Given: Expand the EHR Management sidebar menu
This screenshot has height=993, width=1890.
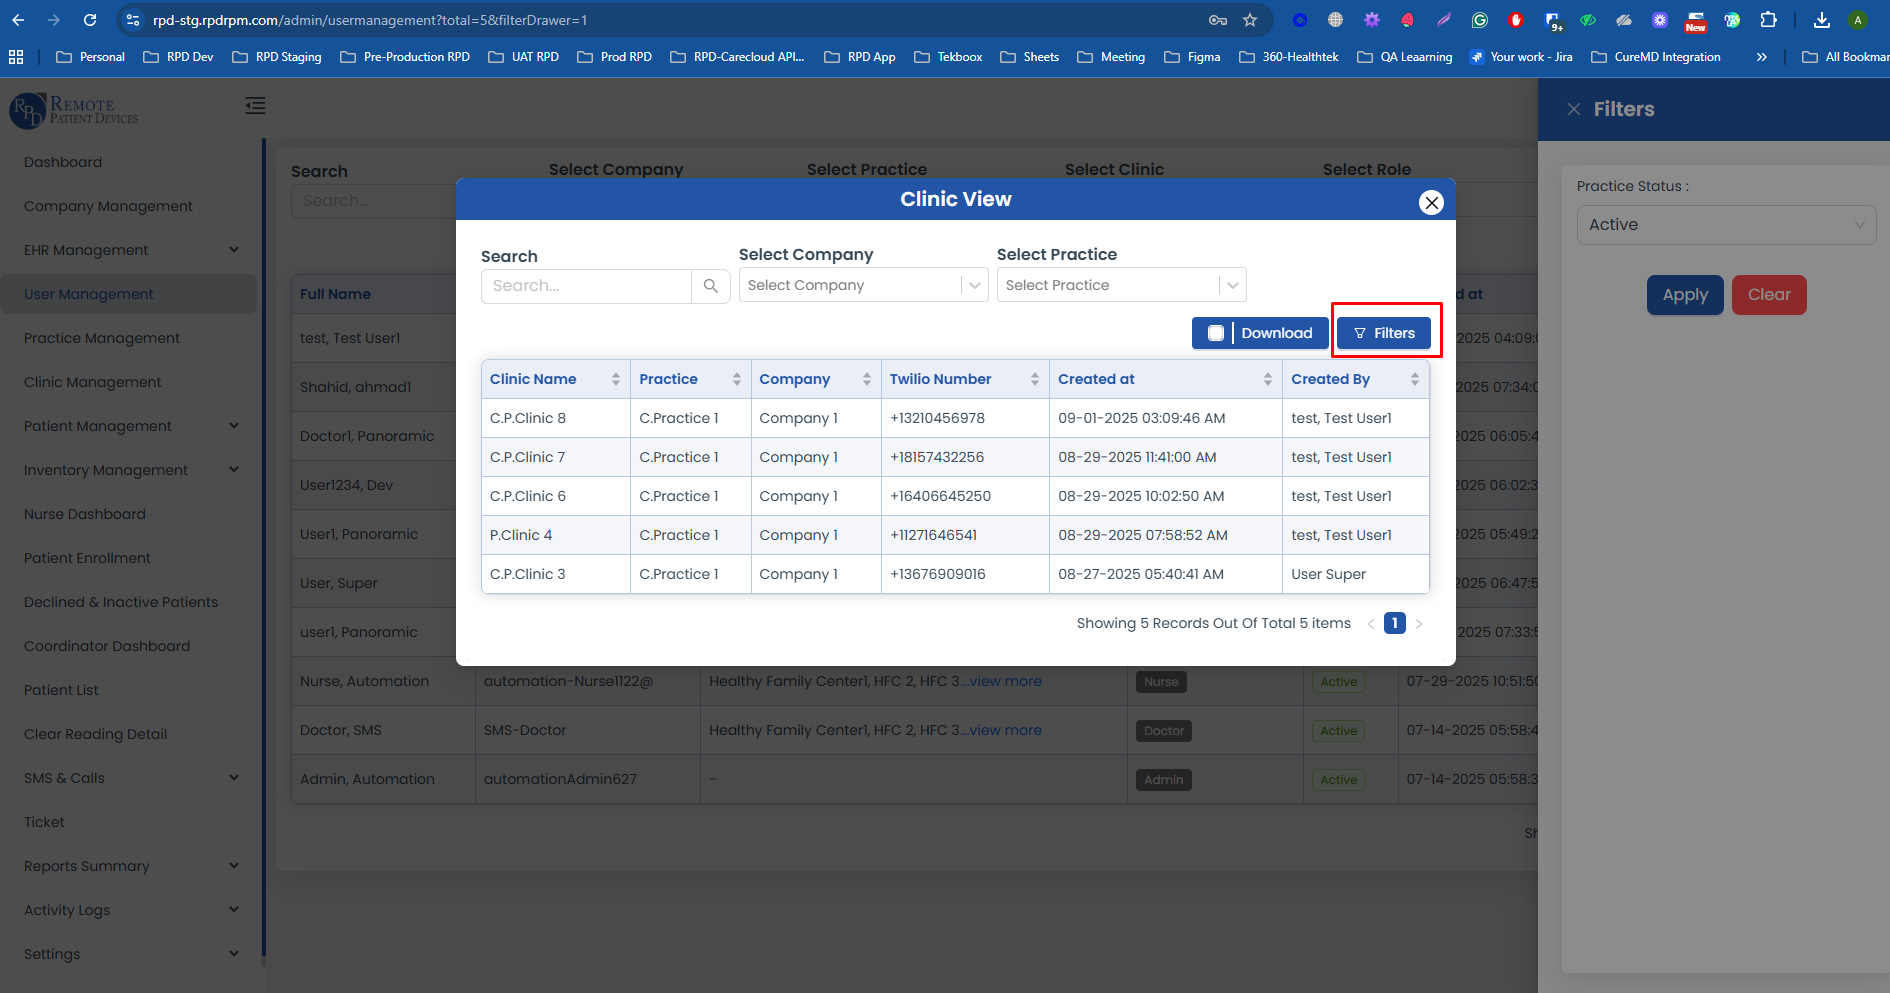Looking at the screenshot, I should pos(131,250).
